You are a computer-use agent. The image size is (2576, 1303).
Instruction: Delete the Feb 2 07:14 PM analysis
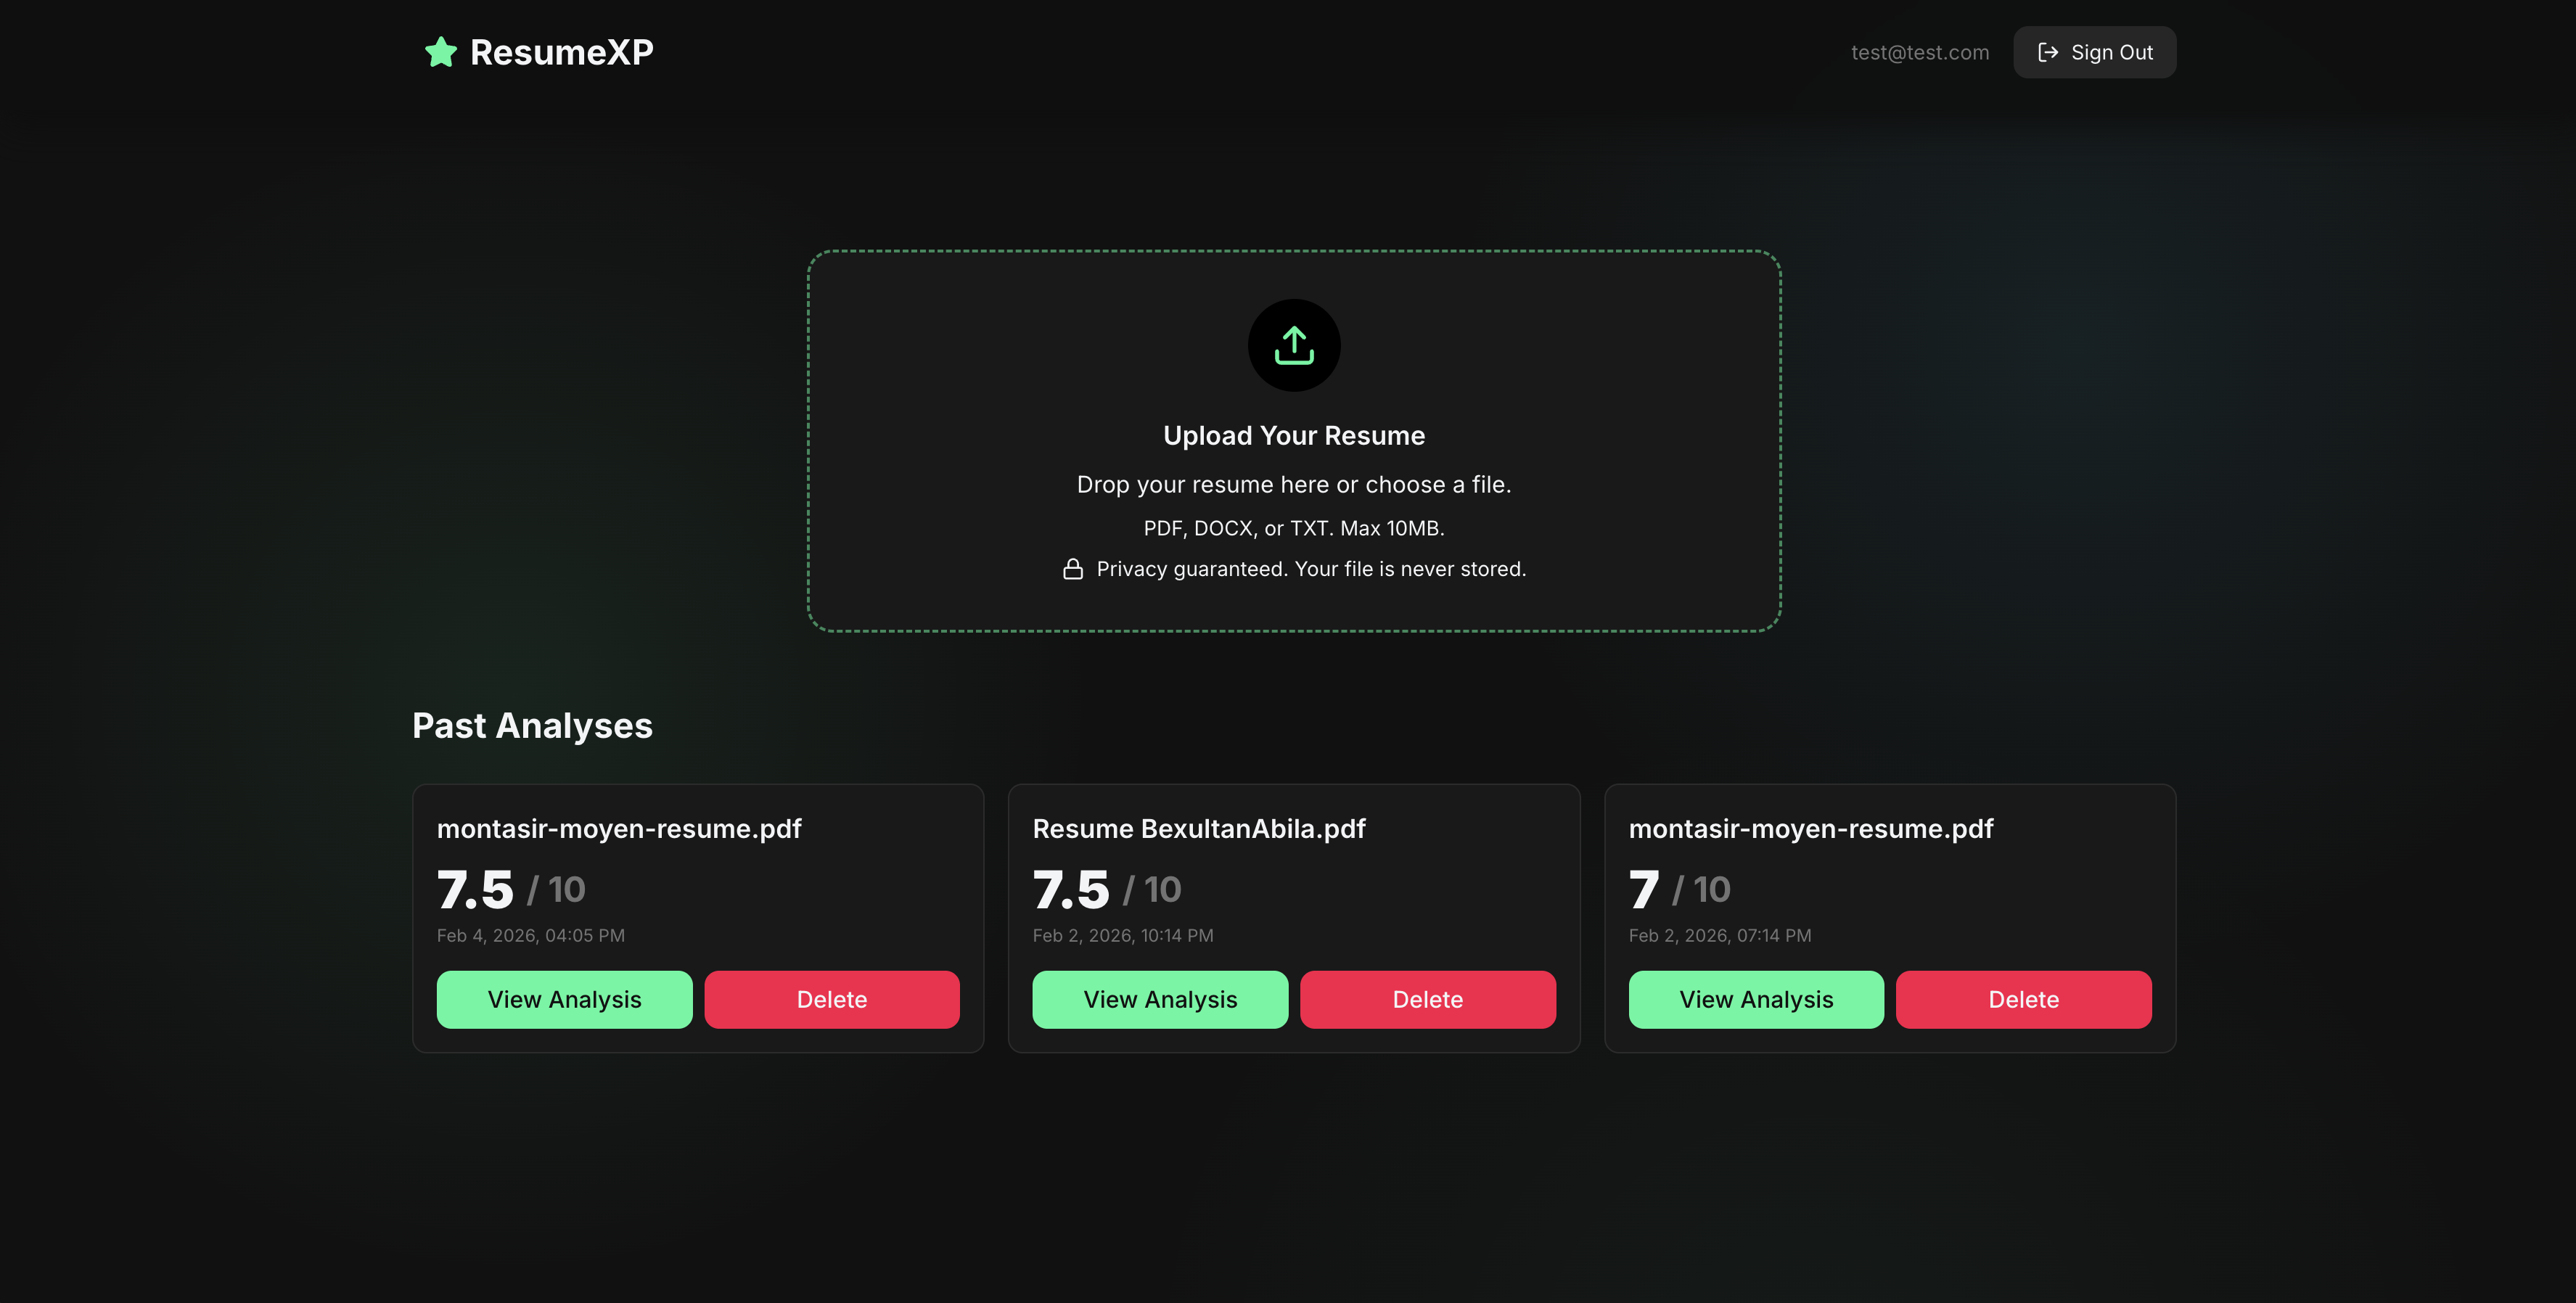tap(2023, 999)
